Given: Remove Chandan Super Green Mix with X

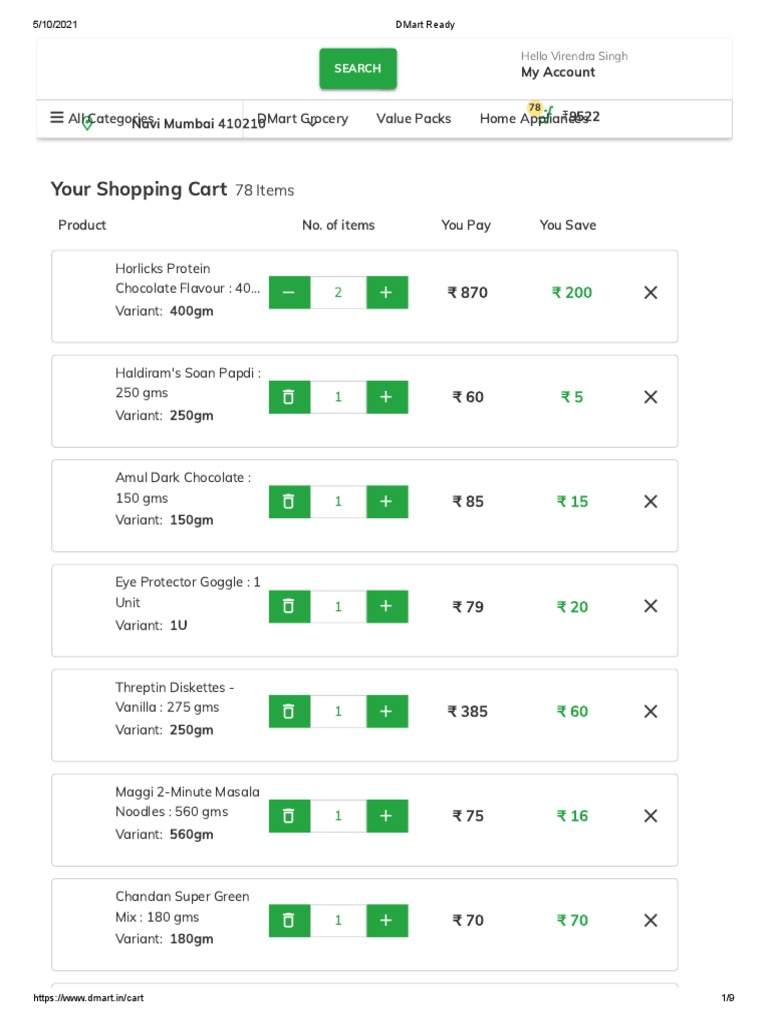Looking at the screenshot, I should click(x=651, y=920).
